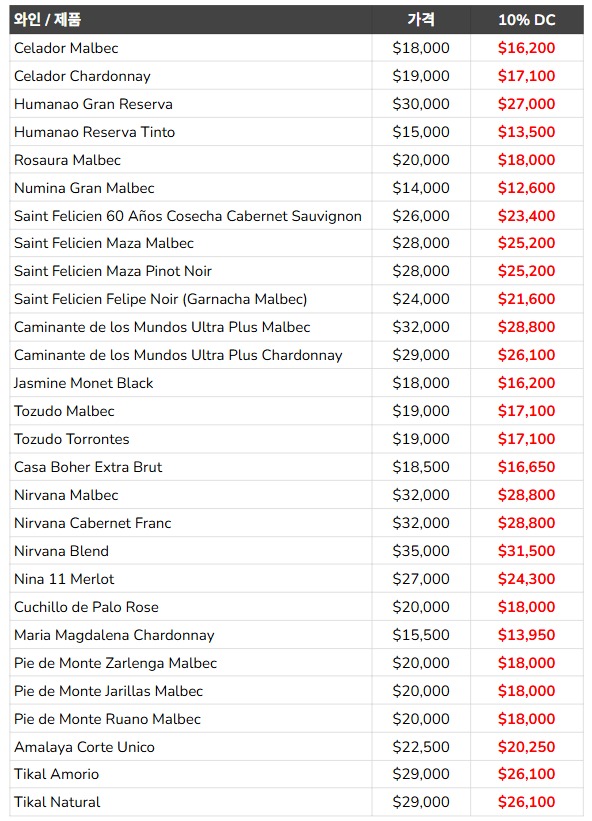Select Amalaya Corte Unico wine name
This screenshot has width=592, height=821.
pyautogui.click(x=84, y=747)
